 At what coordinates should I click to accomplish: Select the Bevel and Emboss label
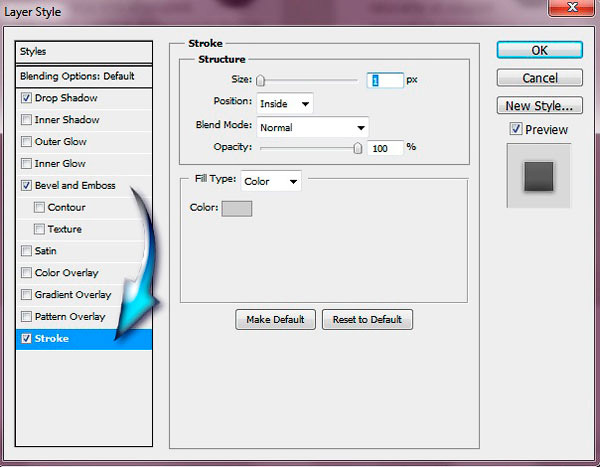point(75,186)
